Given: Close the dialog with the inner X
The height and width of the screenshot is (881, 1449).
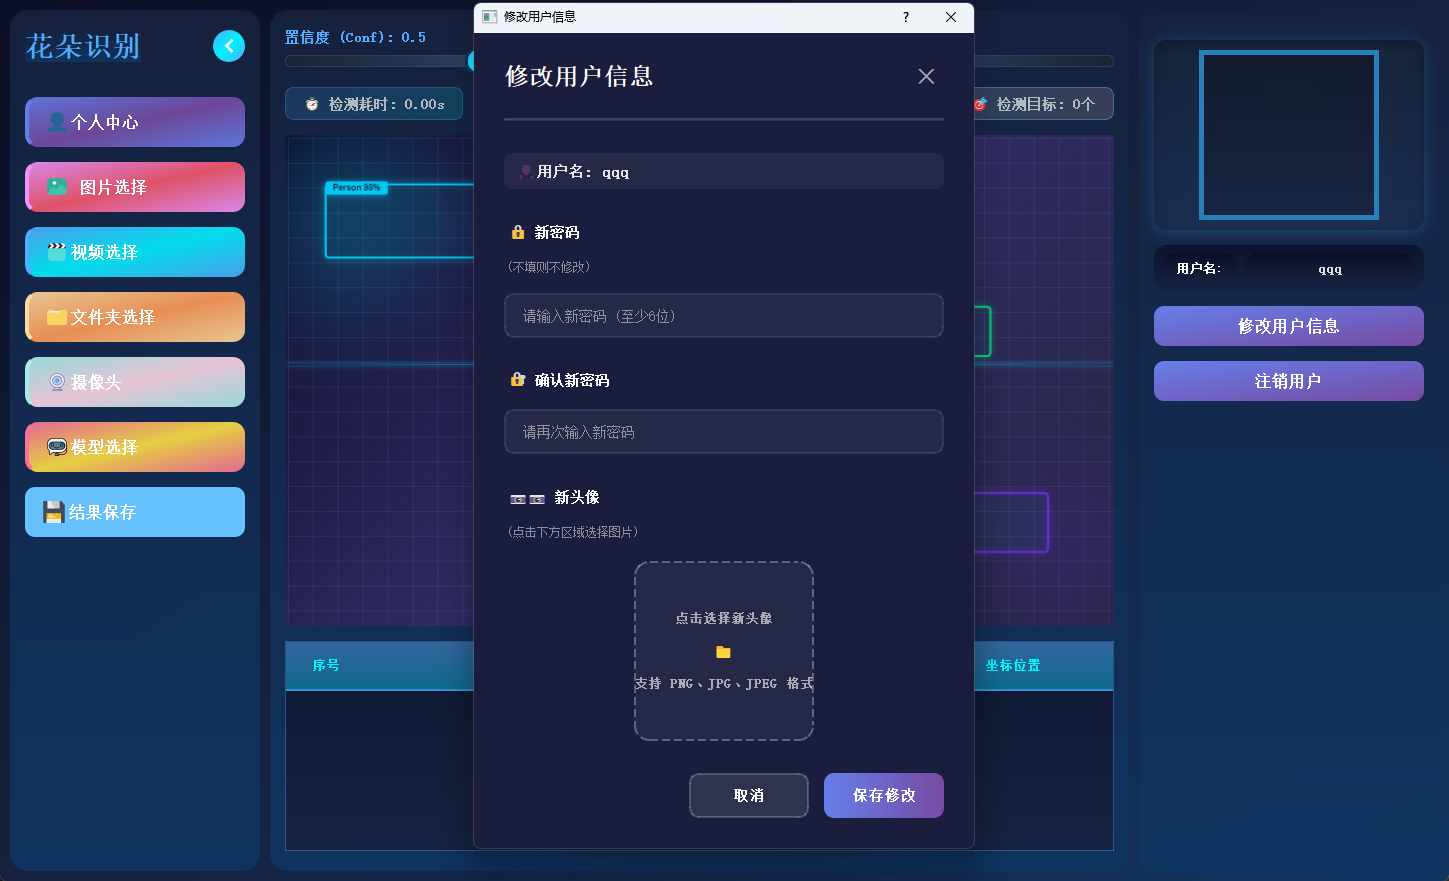Looking at the screenshot, I should pyautogui.click(x=926, y=76).
